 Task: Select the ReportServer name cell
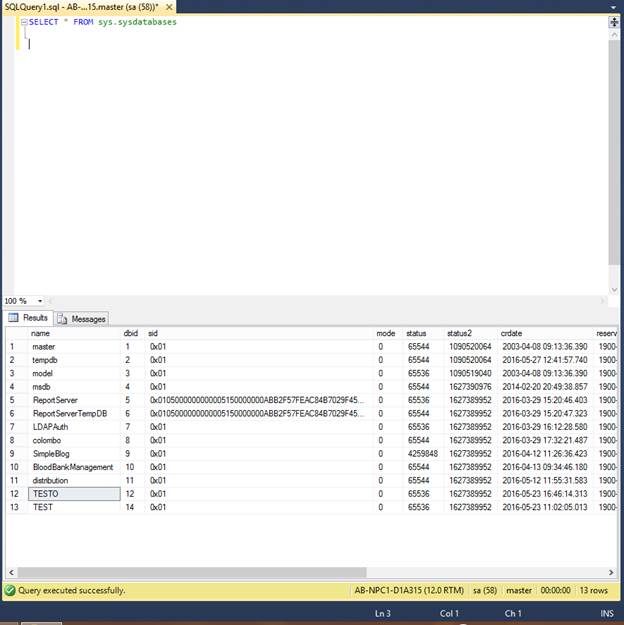(x=75, y=400)
